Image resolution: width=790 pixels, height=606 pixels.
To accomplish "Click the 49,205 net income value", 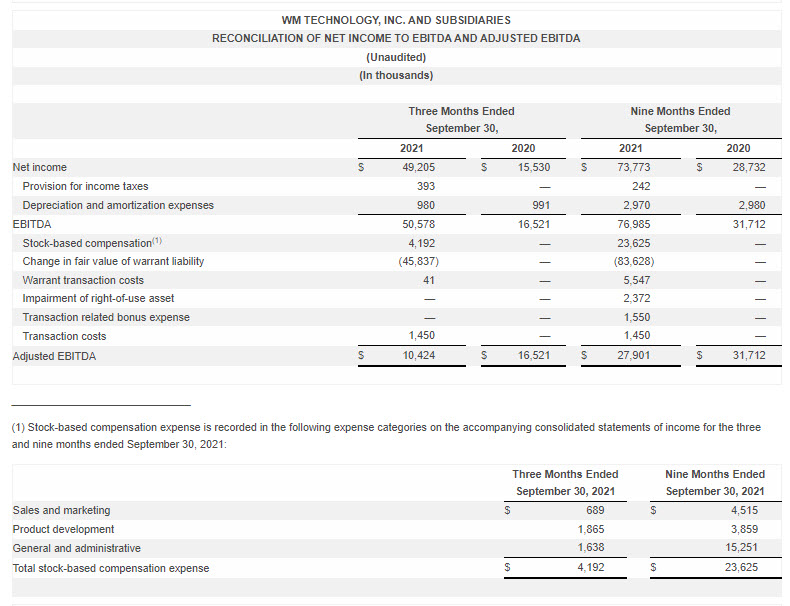I will [x=418, y=167].
